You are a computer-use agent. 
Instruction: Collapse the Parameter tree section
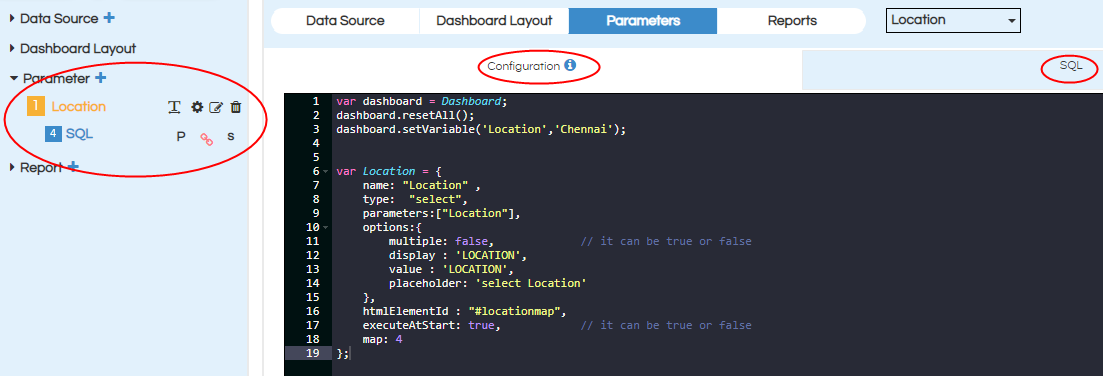point(14,79)
